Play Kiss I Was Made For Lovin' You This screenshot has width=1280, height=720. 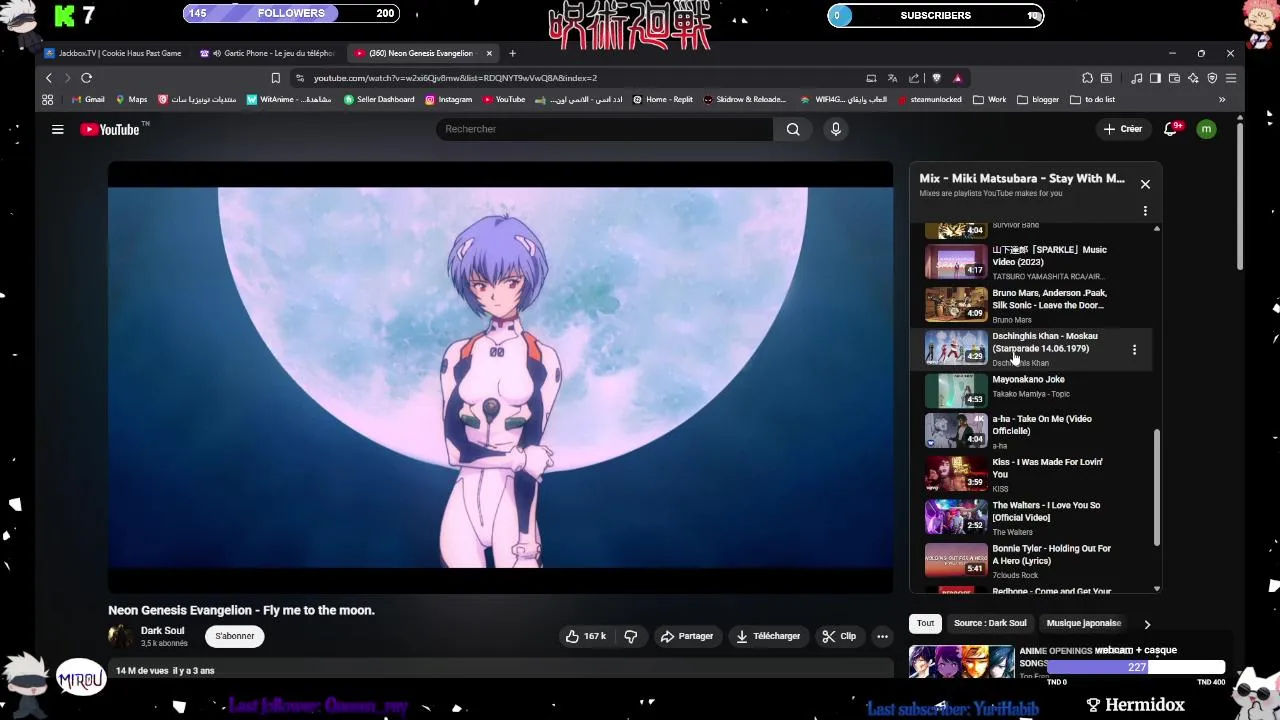coord(1033,474)
